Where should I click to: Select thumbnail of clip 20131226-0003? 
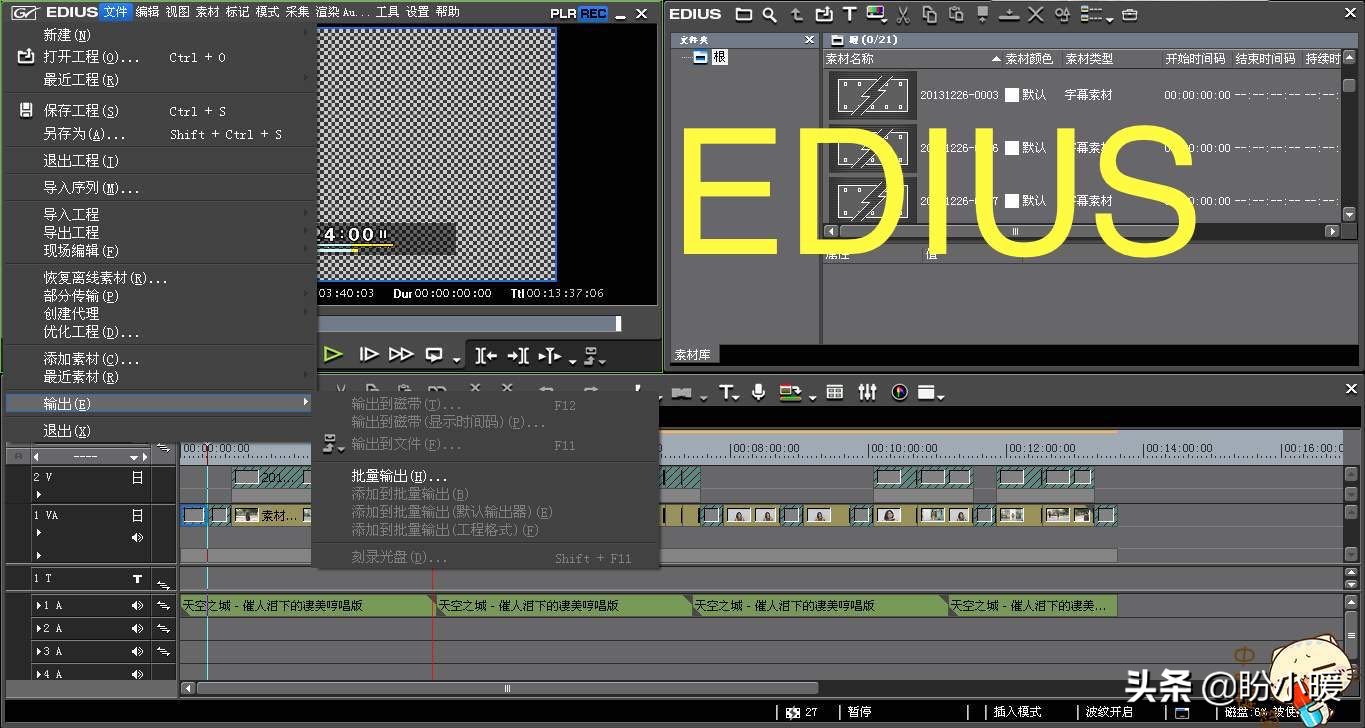coord(872,95)
